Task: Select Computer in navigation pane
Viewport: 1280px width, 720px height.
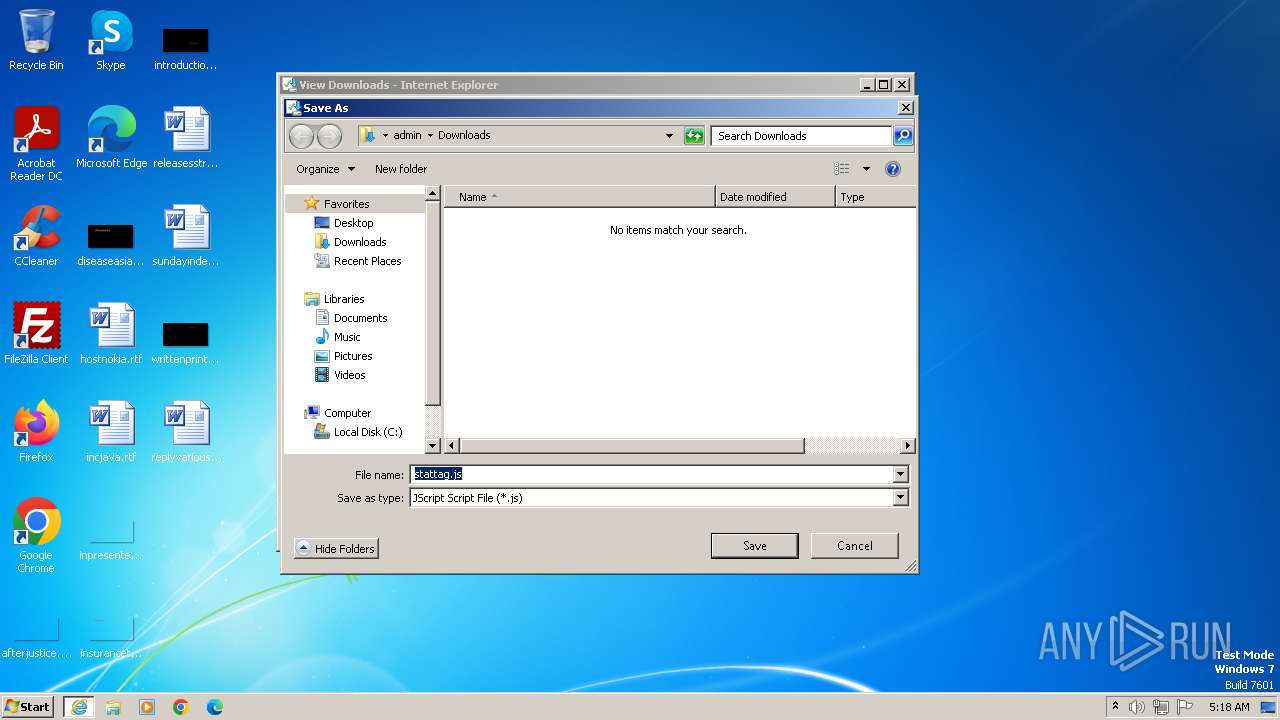Action: (347, 413)
